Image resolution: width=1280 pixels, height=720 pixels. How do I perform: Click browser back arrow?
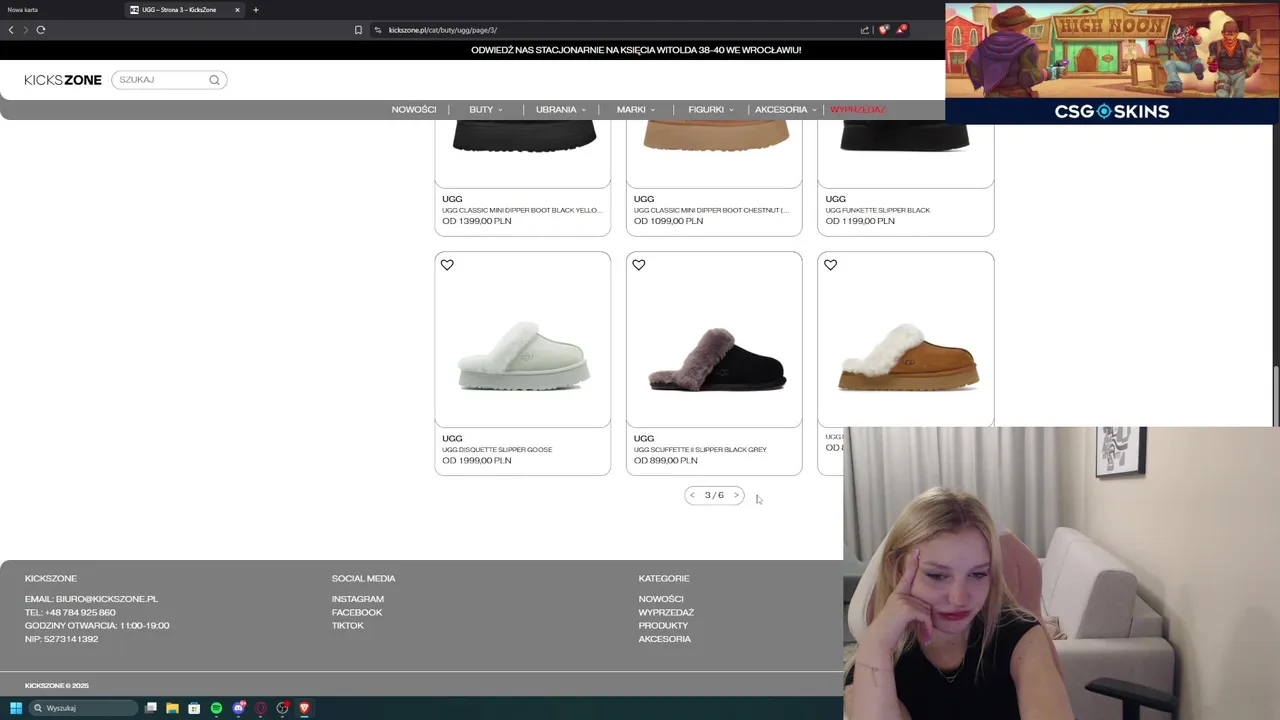(11, 30)
